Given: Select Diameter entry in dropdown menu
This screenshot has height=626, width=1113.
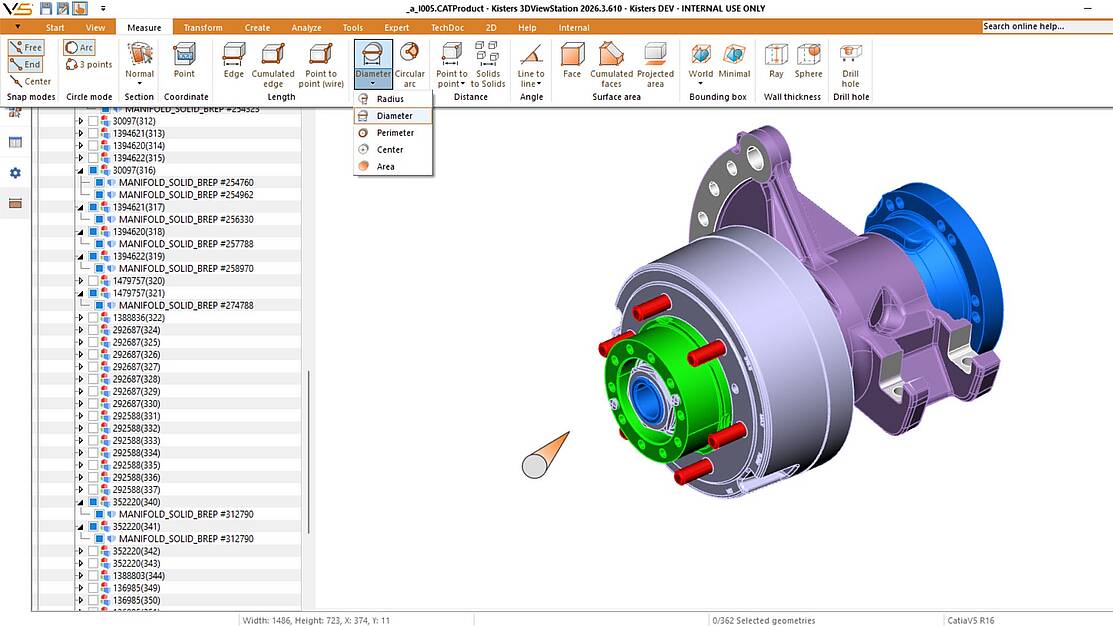Looking at the screenshot, I should point(393,116).
